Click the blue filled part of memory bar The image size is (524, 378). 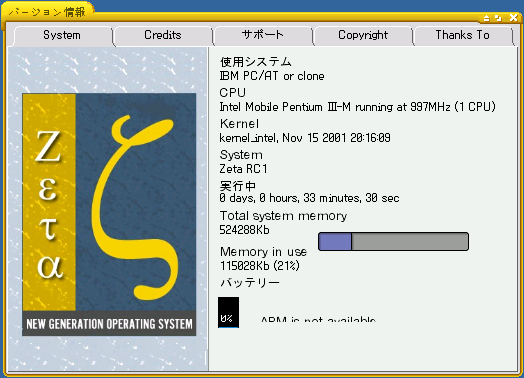coord(335,241)
